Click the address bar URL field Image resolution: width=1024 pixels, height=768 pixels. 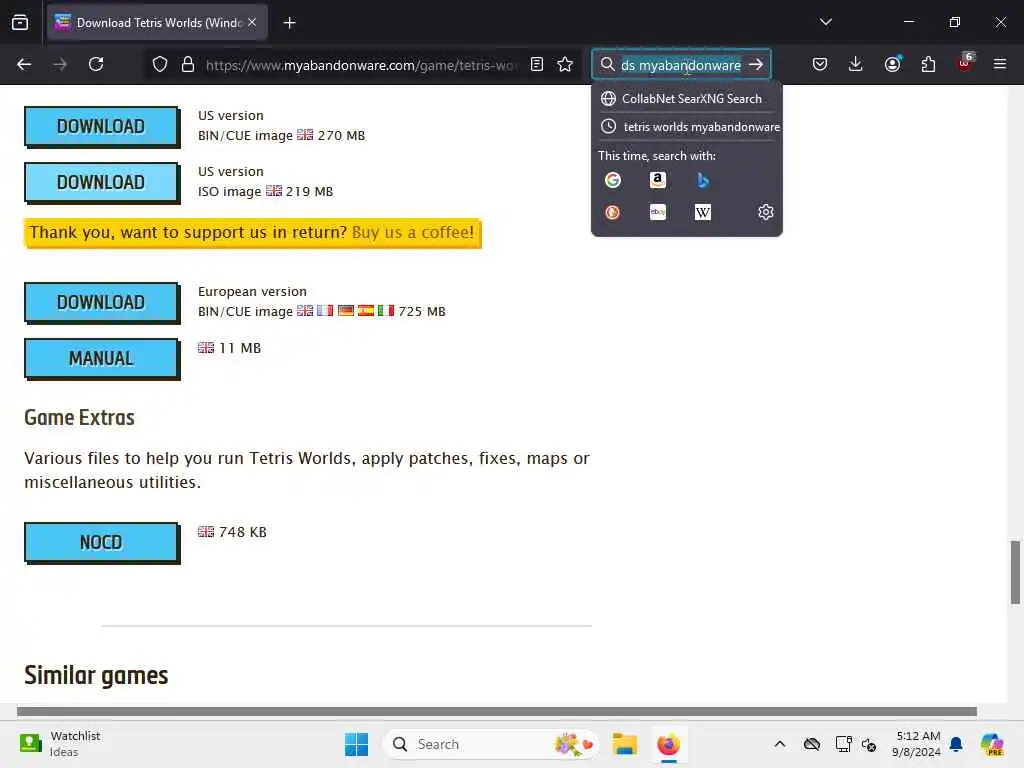[x=362, y=65]
